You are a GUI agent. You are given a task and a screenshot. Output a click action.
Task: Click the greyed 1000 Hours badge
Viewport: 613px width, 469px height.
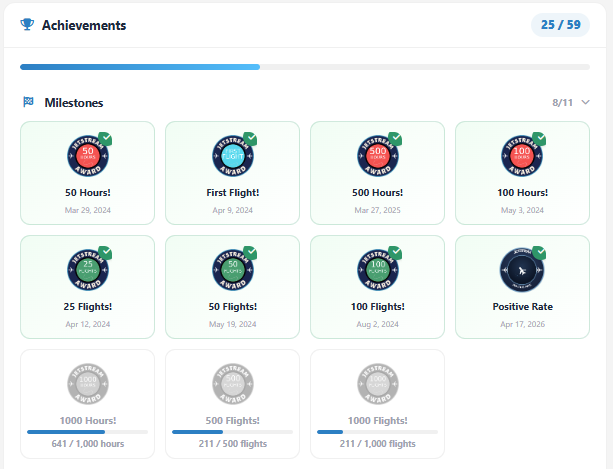[88, 384]
